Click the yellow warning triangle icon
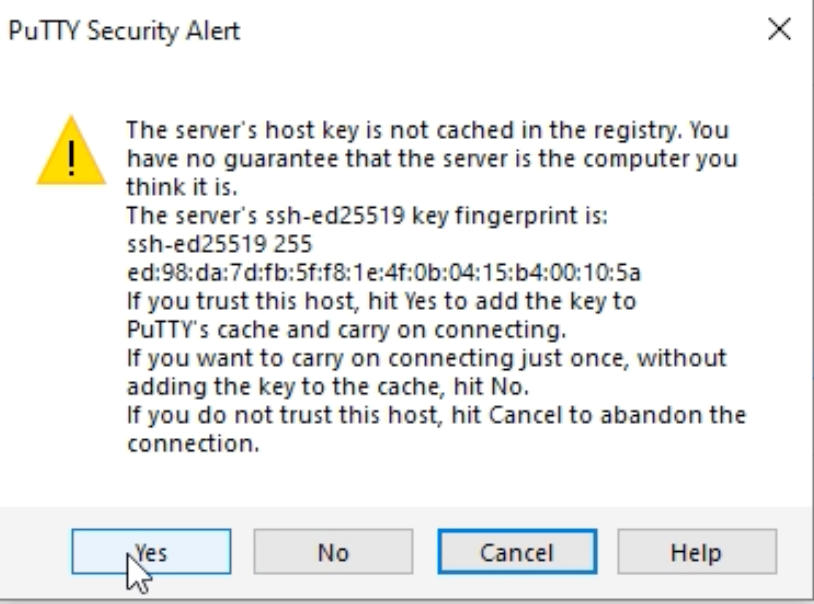This screenshot has height=604, width=814. [71, 150]
